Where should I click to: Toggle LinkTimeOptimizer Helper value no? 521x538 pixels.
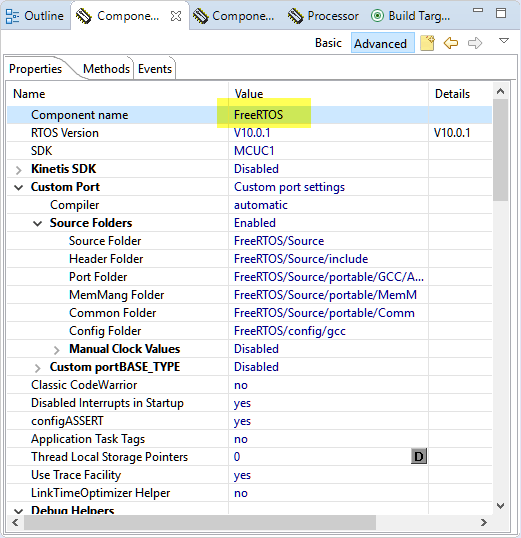coord(241,493)
